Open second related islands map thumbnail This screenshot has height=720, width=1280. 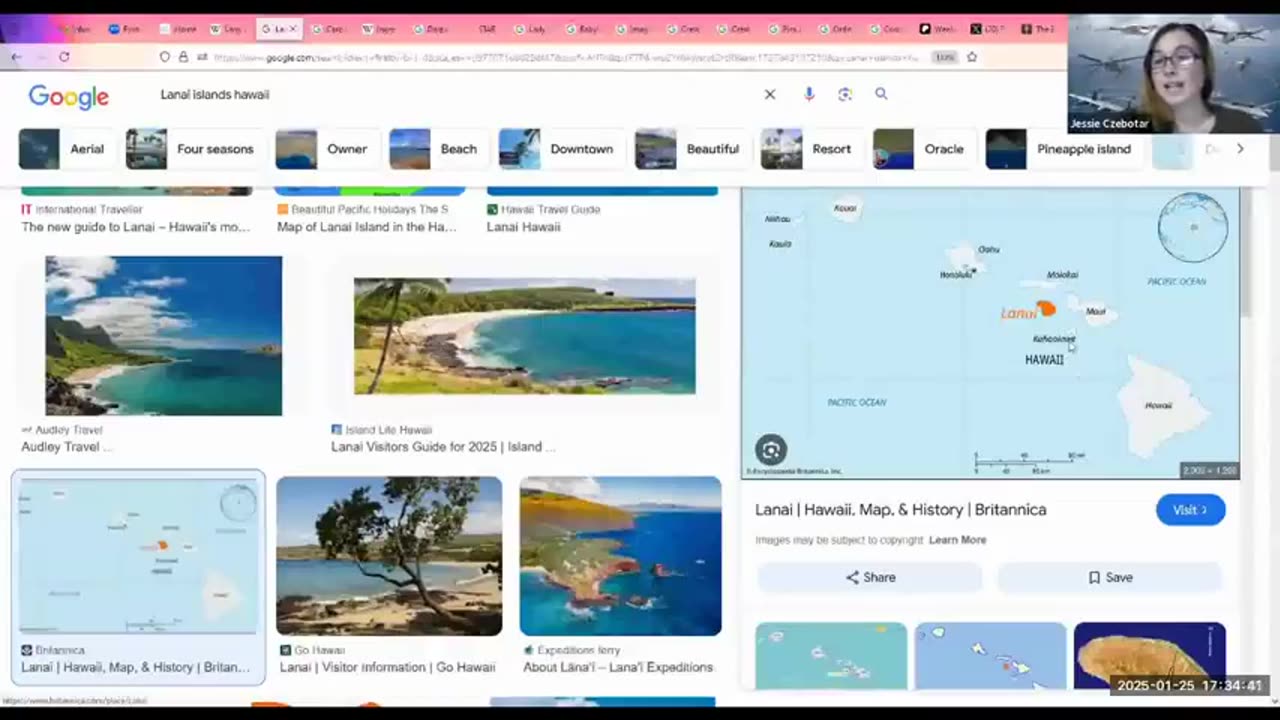click(x=990, y=656)
